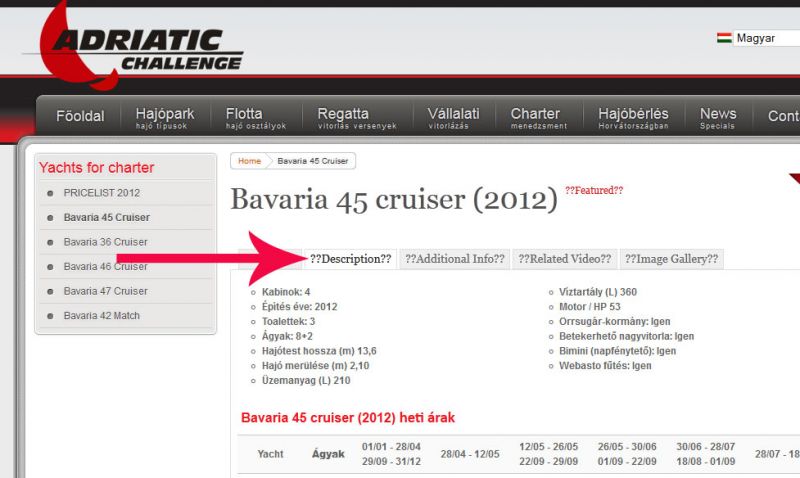
Task: Open the Regatta menu item
Action: click(357, 118)
